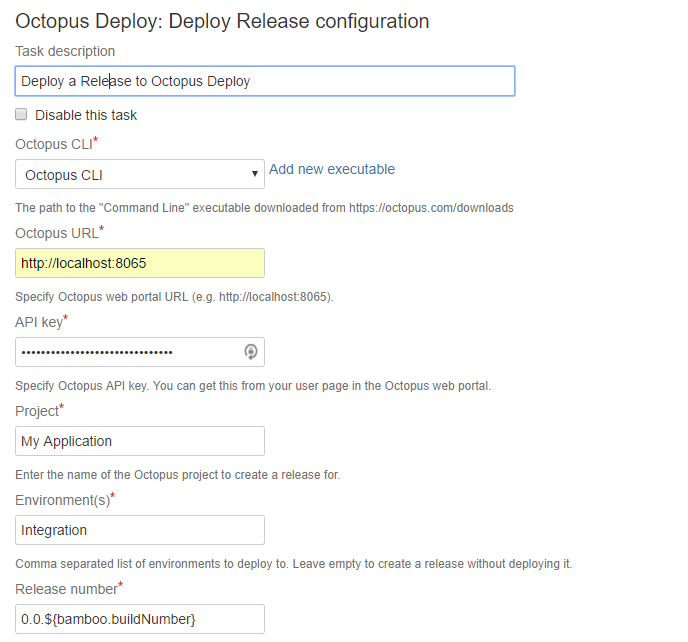Viewport: 688px width, 642px height.
Task: Click into the Octopus URL field
Action: [x=140, y=263]
